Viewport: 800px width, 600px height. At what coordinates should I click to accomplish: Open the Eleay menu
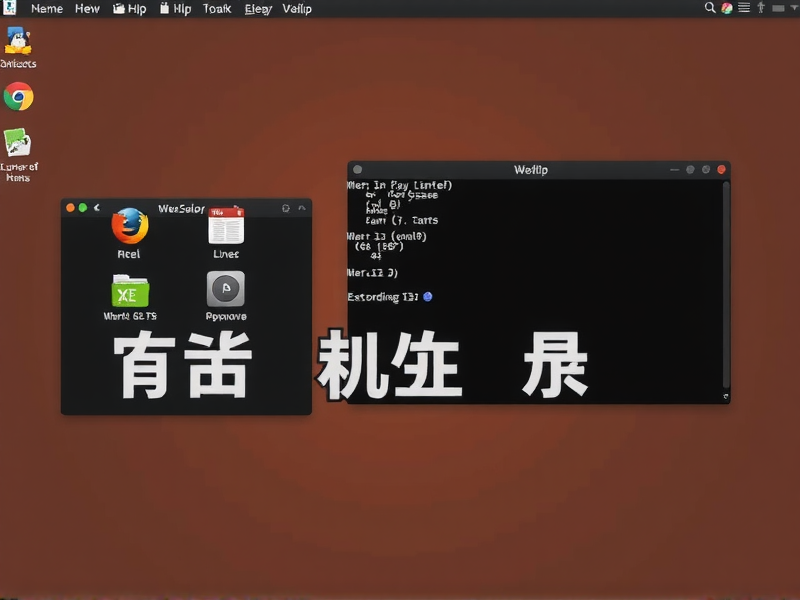(x=258, y=8)
